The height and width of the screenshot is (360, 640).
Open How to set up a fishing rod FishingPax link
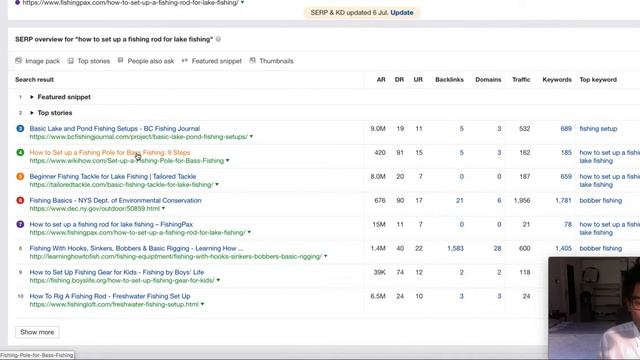click(x=111, y=224)
